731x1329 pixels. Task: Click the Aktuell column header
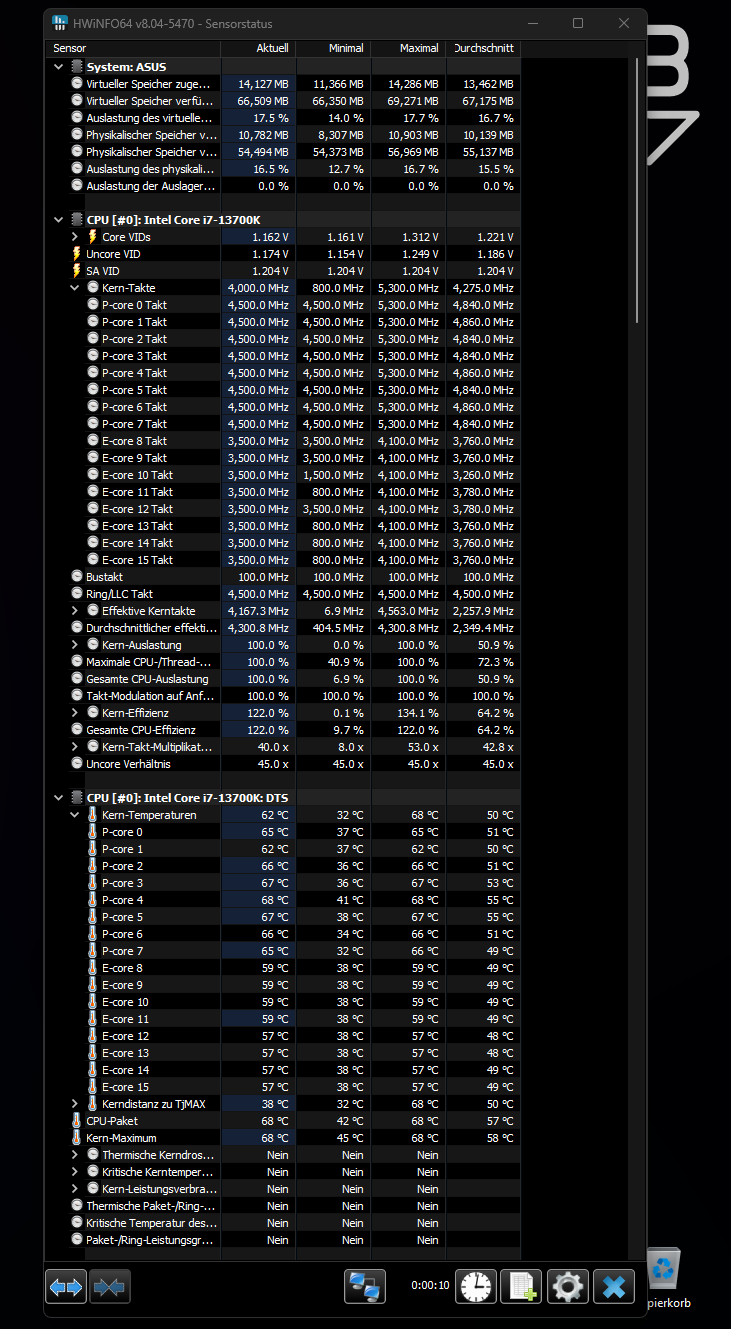click(258, 48)
